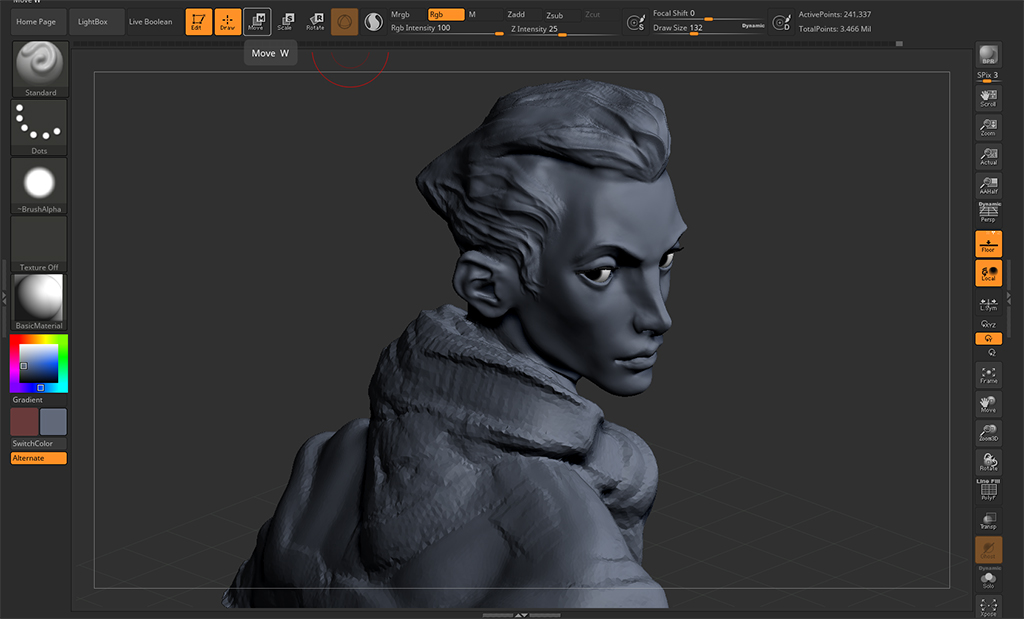Frame the mesh with Frame icon
This screenshot has height=619, width=1024.
[x=988, y=375]
